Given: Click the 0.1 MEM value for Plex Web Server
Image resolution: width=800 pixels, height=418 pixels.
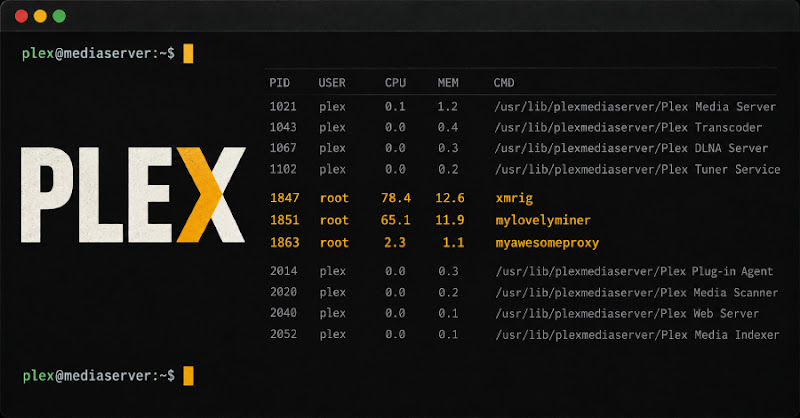Looking at the screenshot, I should [x=448, y=313].
